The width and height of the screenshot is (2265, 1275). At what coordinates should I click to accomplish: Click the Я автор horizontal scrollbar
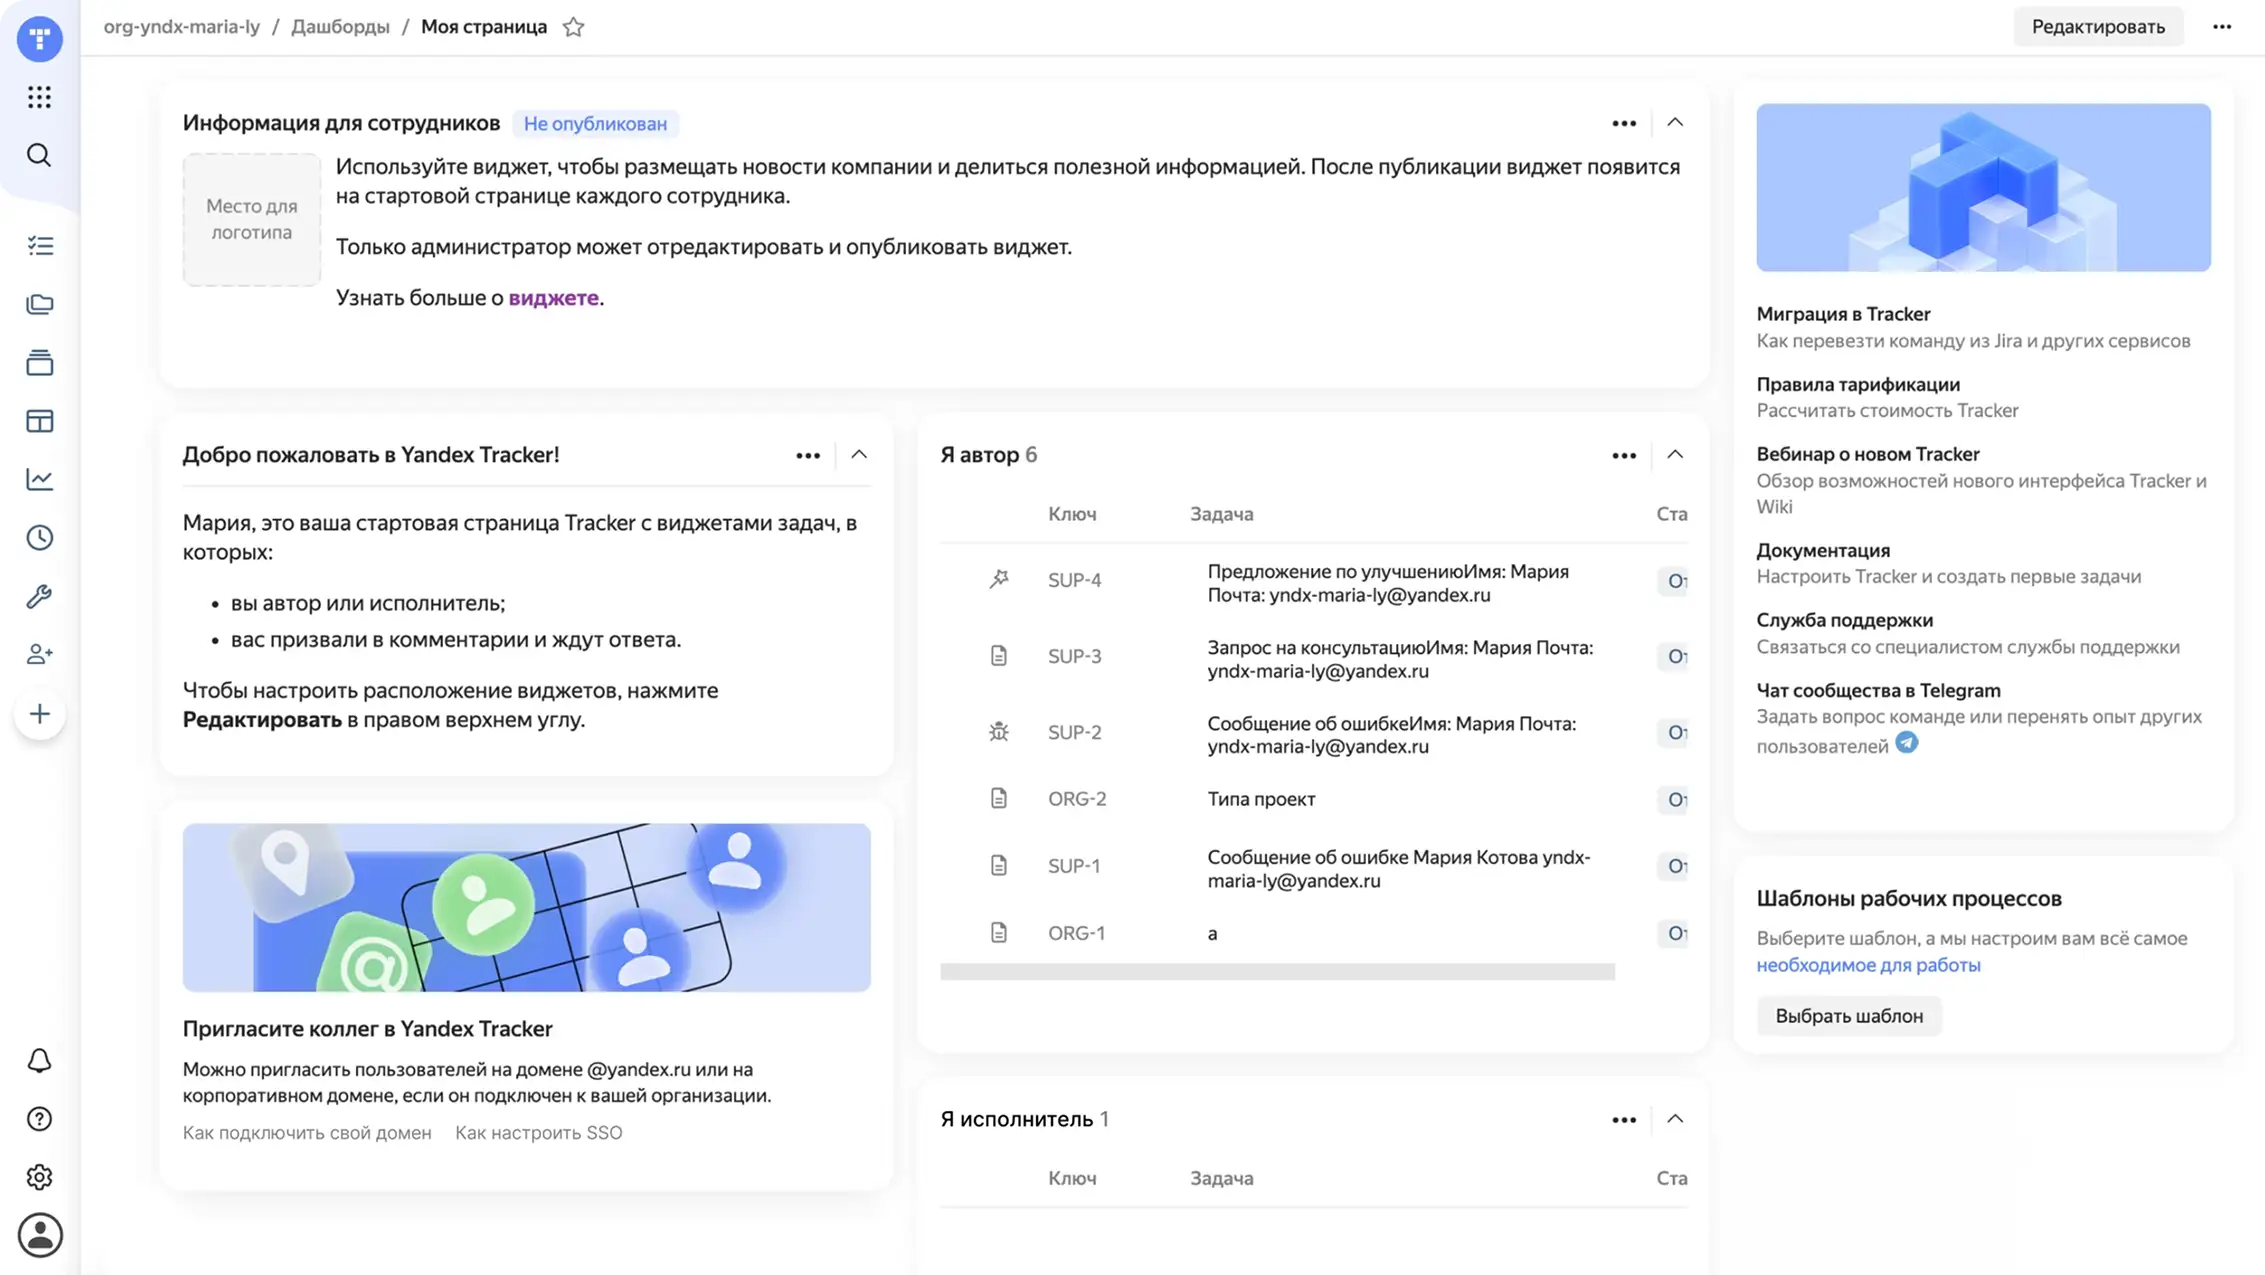point(1277,972)
